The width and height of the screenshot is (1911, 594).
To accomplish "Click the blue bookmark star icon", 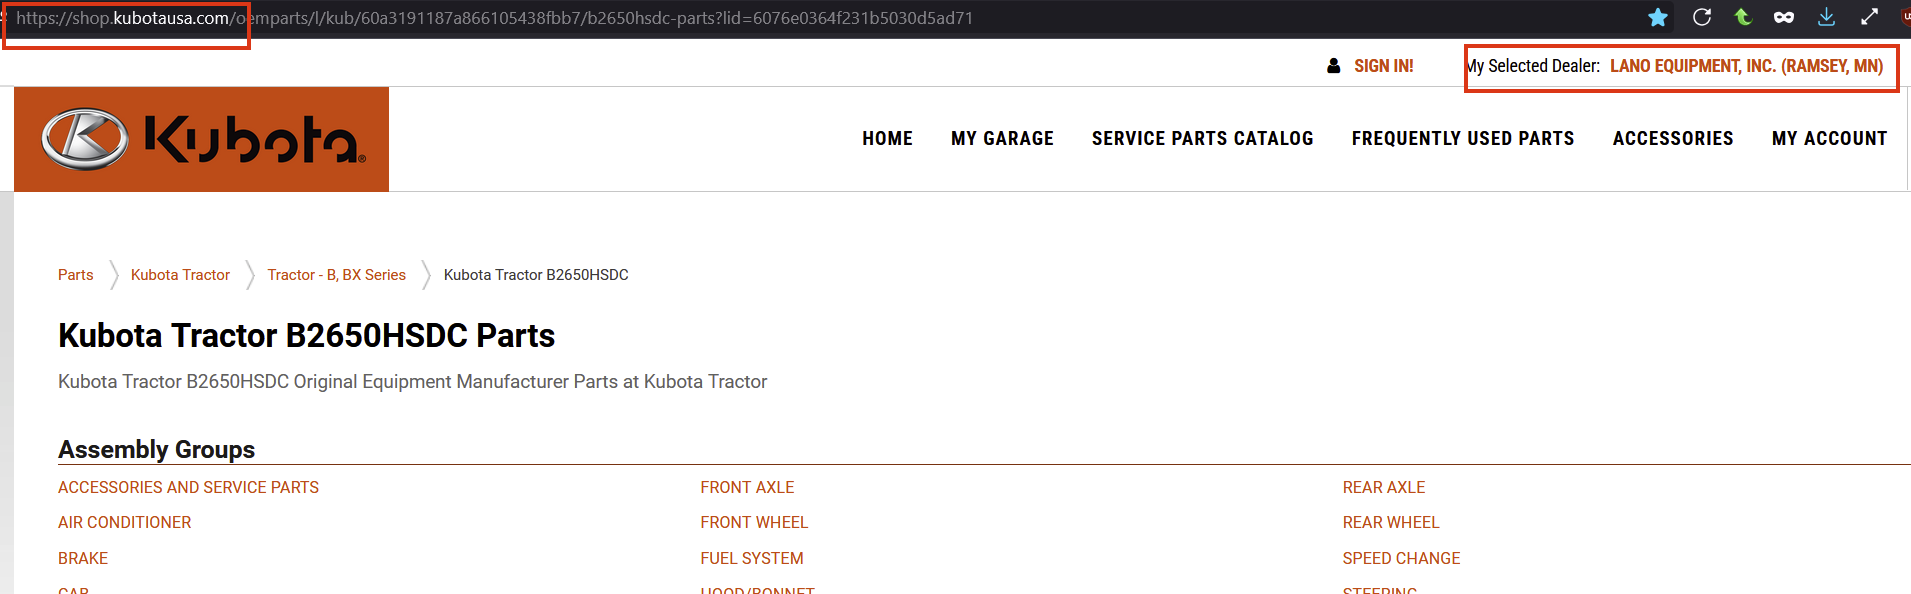I will tap(1657, 17).
